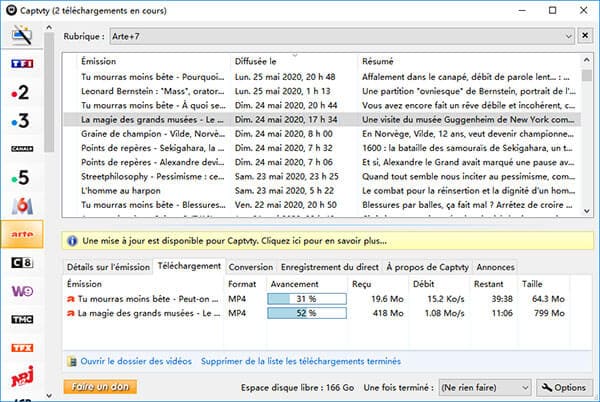The image size is (600, 402).
Task: Switch to Détails sur l'émission tab
Action: [108, 267]
